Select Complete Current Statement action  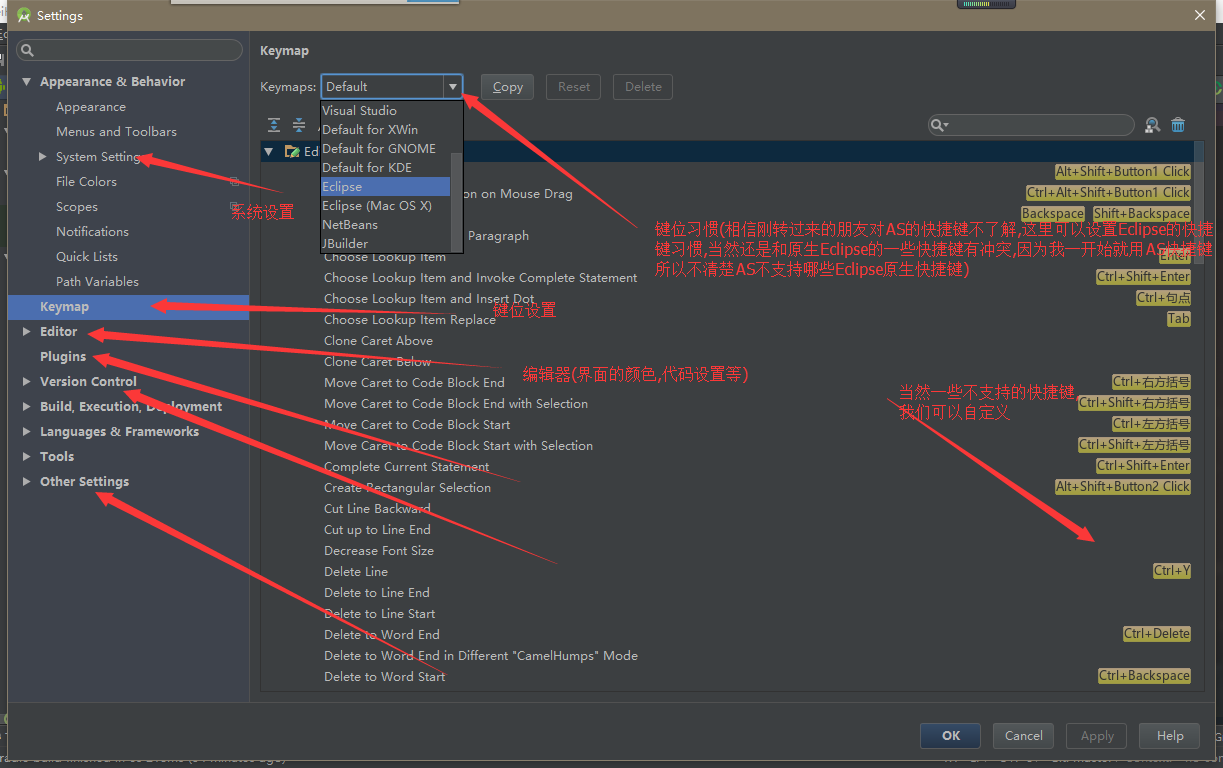406,467
